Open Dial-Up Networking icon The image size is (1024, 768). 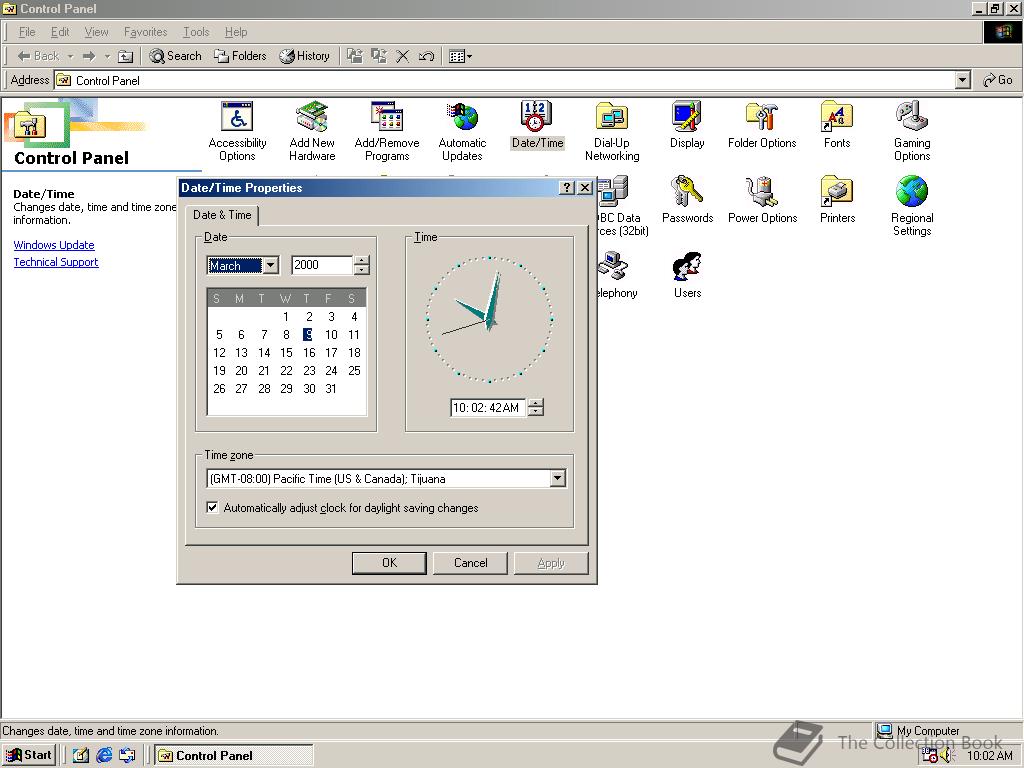coord(612,131)
